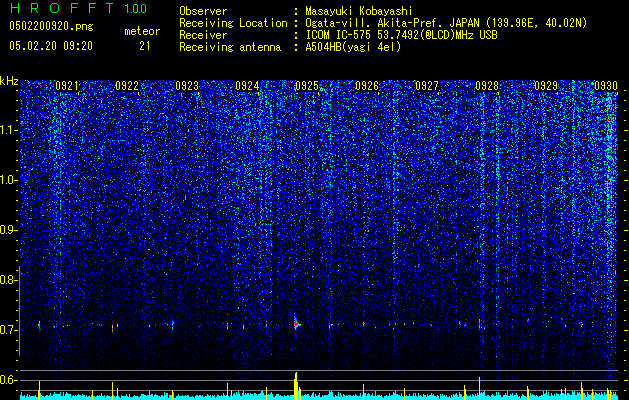Click the HROFFT title text
The image size is (629, 400).
click(62, 8)
